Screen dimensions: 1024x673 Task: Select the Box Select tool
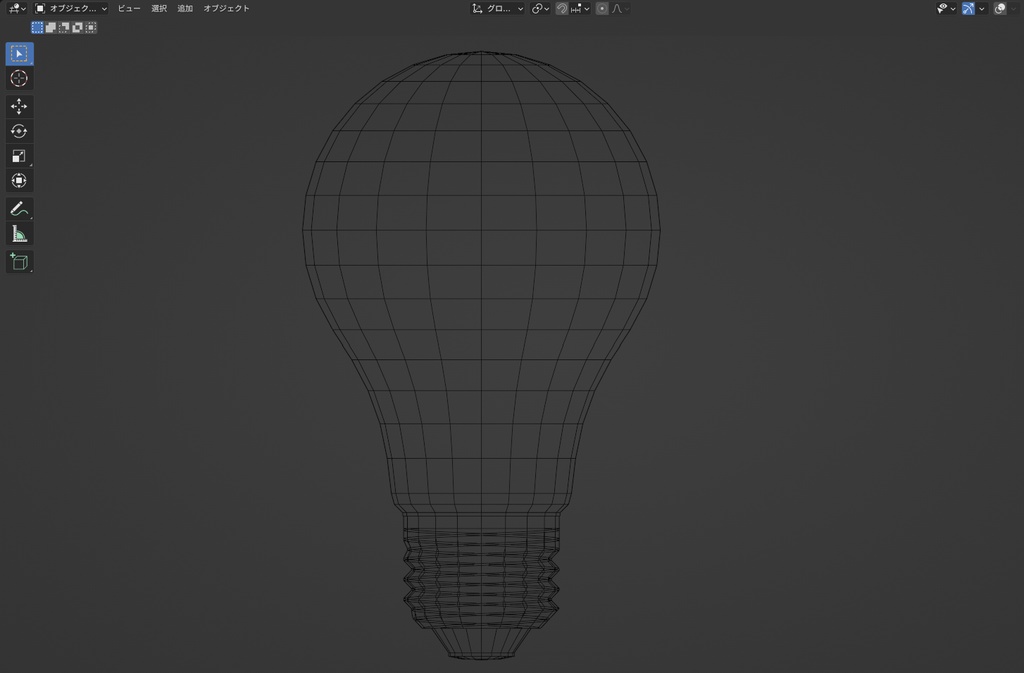tap(18, 54)
